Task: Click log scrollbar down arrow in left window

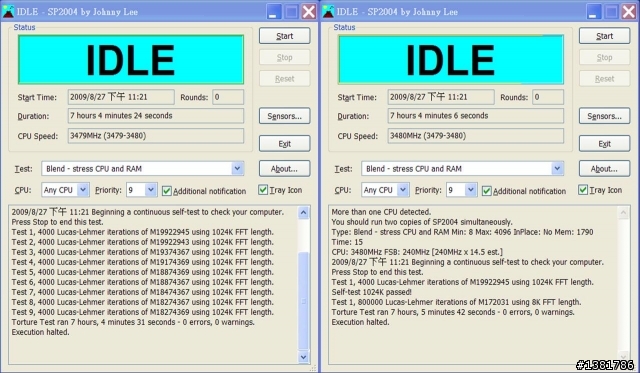Action: coord(303,357)
